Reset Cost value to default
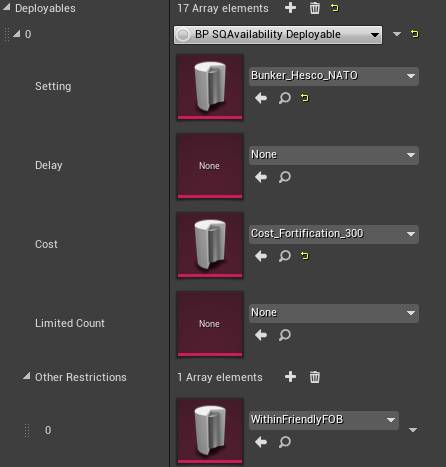 tap(304, 256)
